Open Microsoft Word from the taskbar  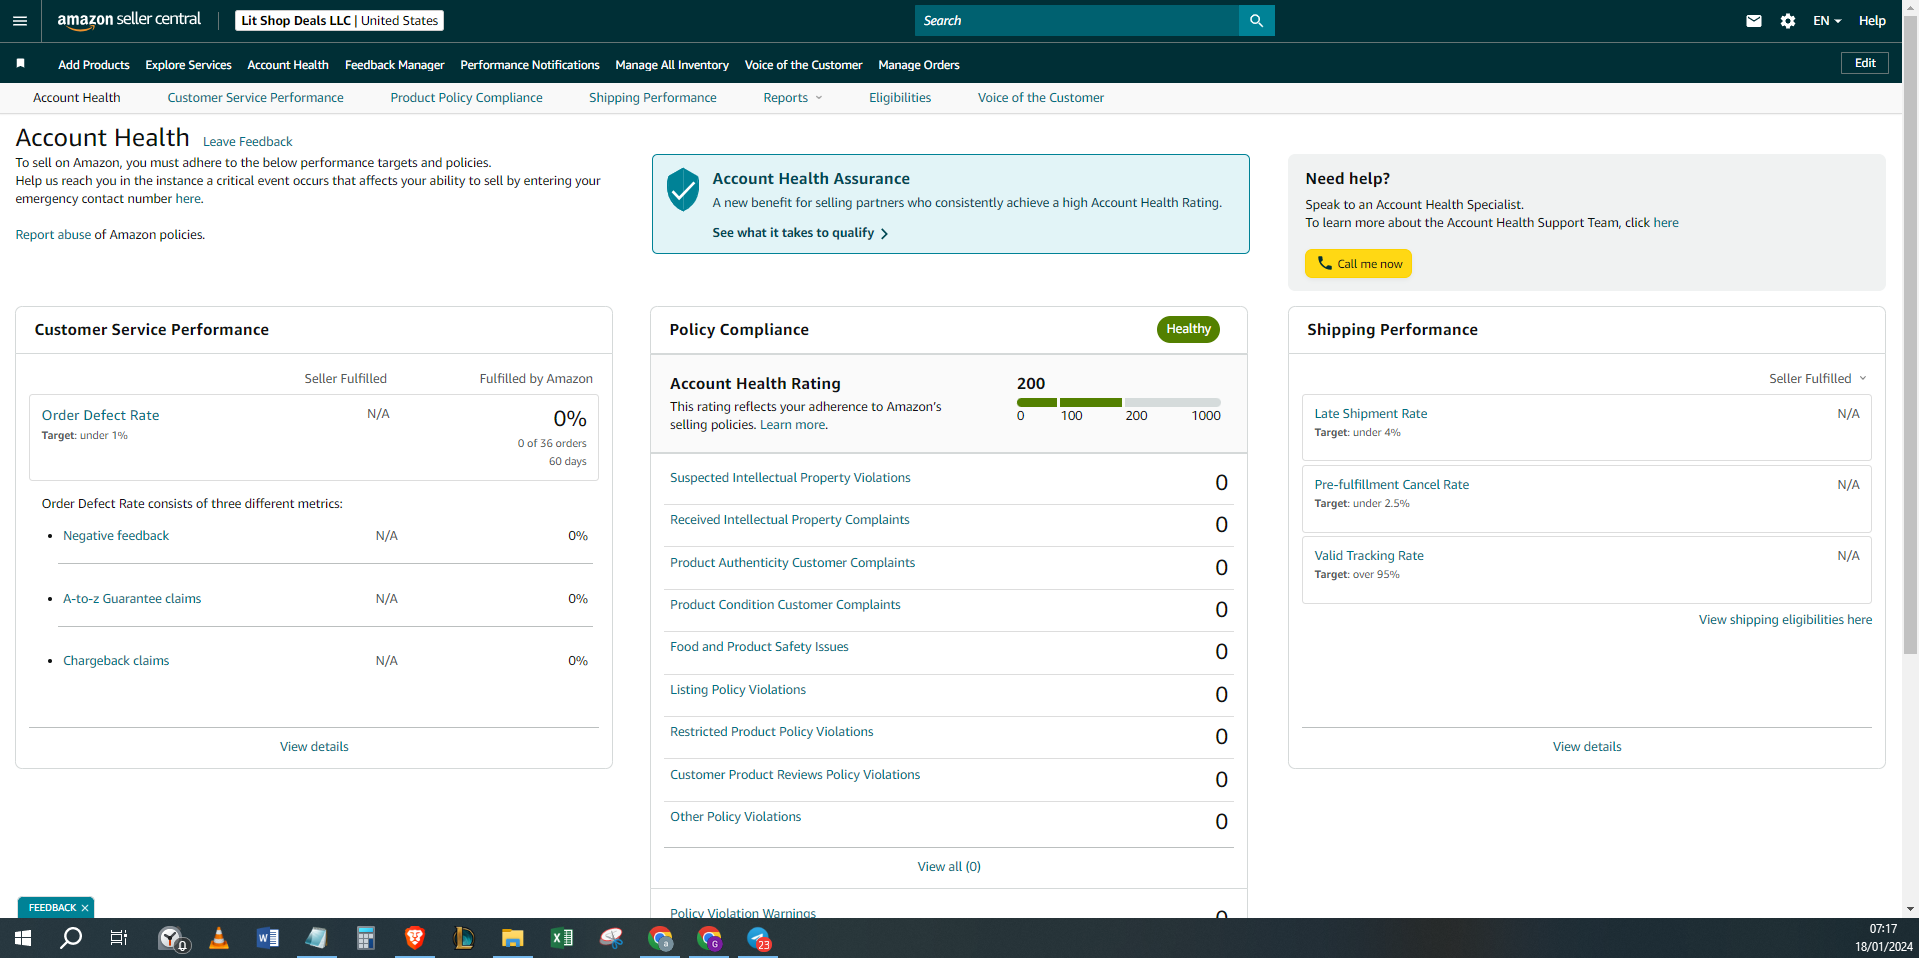[268, 938]
